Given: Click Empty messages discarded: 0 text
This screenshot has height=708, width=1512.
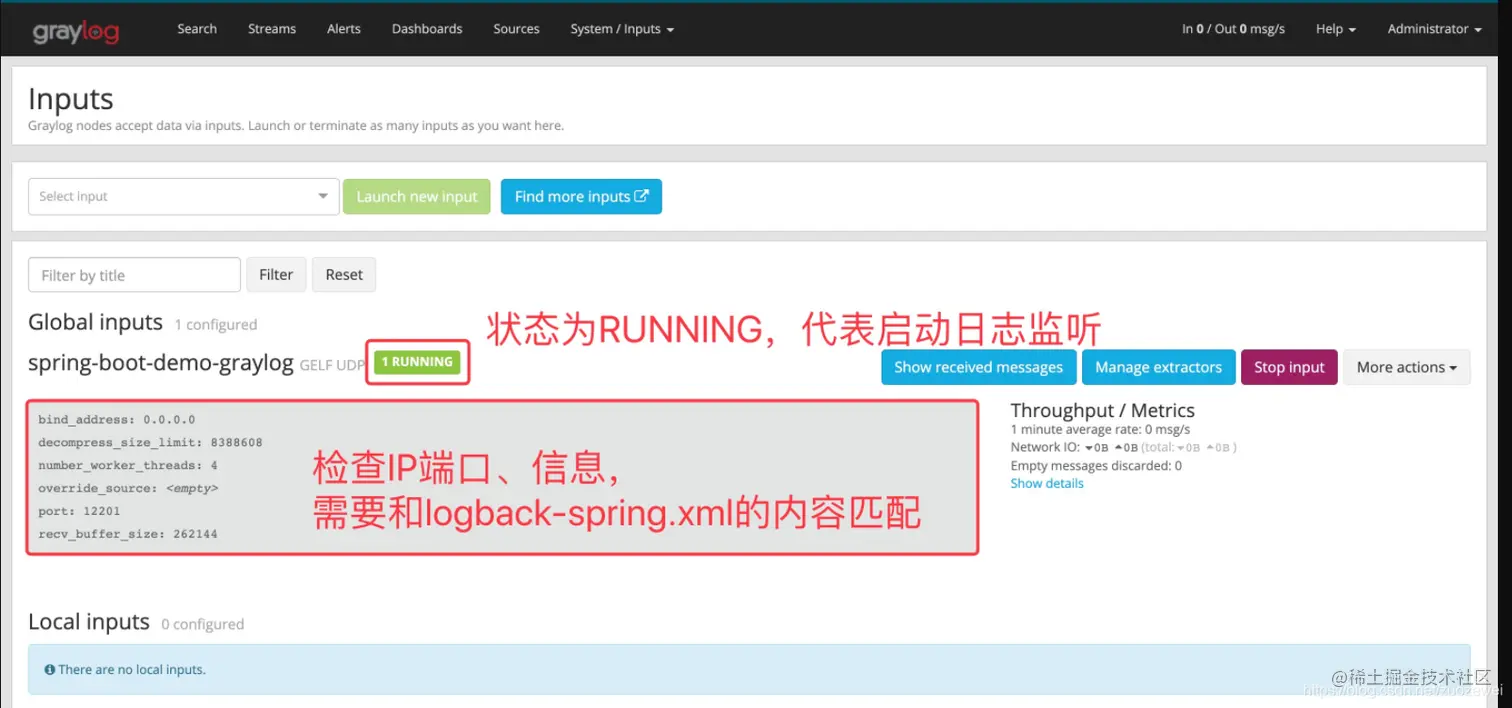Looking at the screenshot, I should [1096, 465].
